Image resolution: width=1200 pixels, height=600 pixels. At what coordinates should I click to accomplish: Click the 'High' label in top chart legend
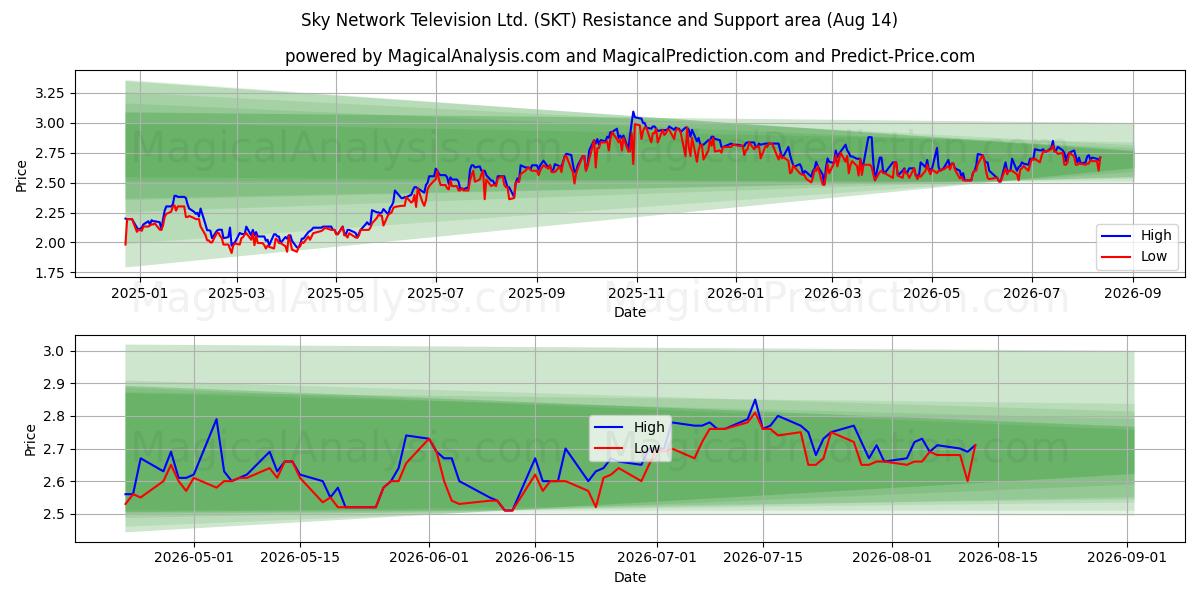1156,236
